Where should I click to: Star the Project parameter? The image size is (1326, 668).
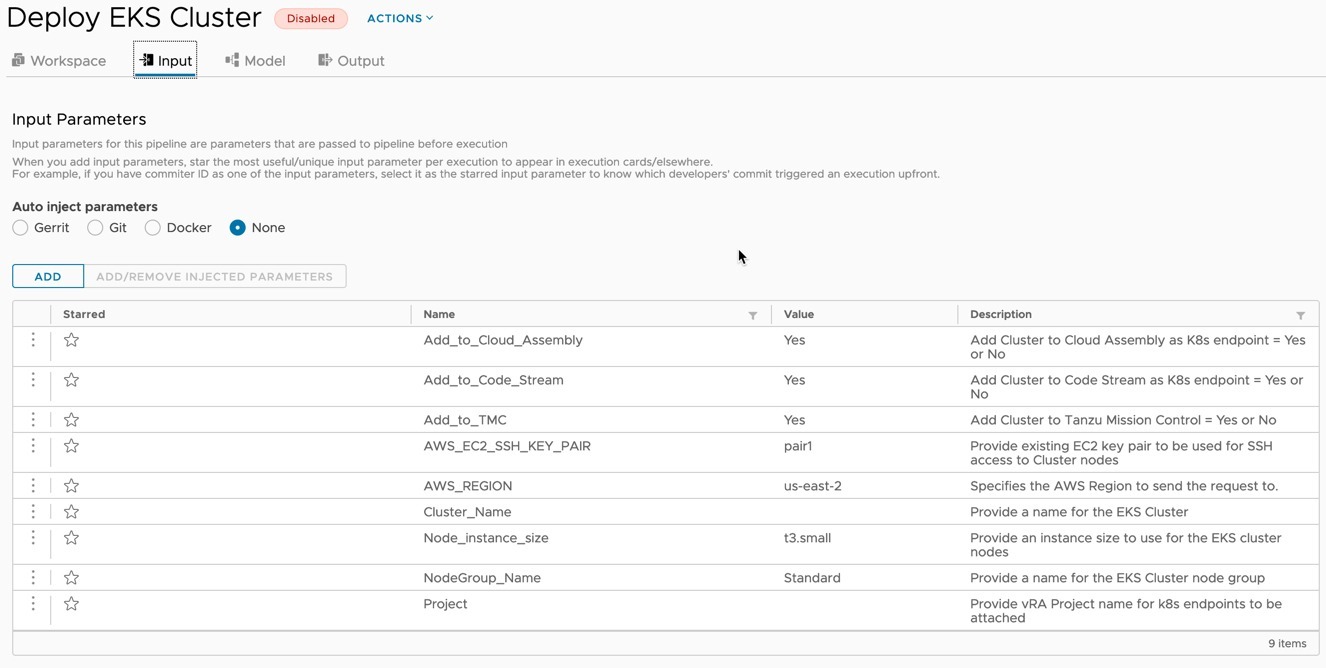pos(71,604)
